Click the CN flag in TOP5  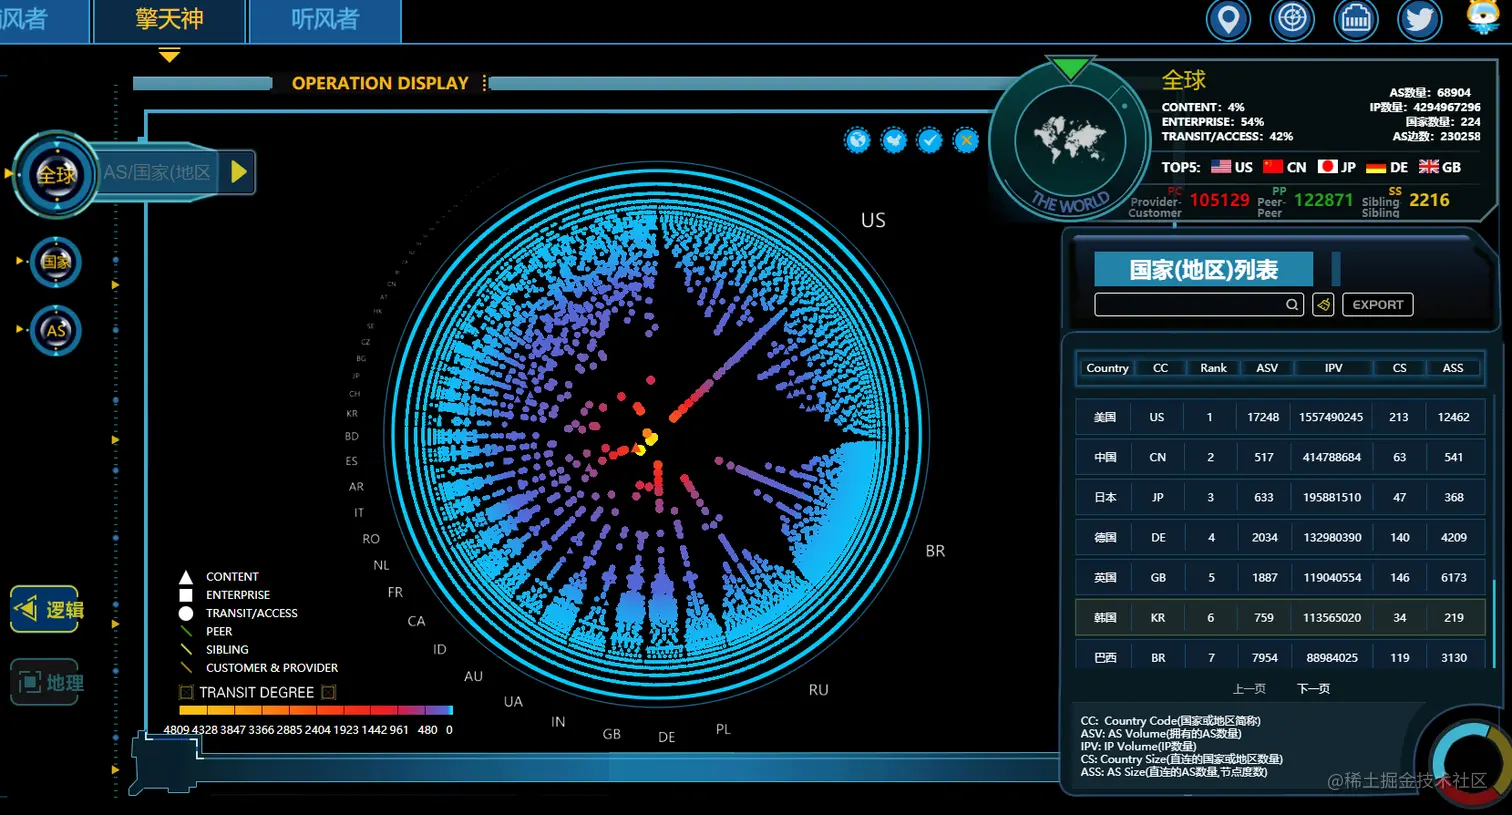coord(1273,167)
